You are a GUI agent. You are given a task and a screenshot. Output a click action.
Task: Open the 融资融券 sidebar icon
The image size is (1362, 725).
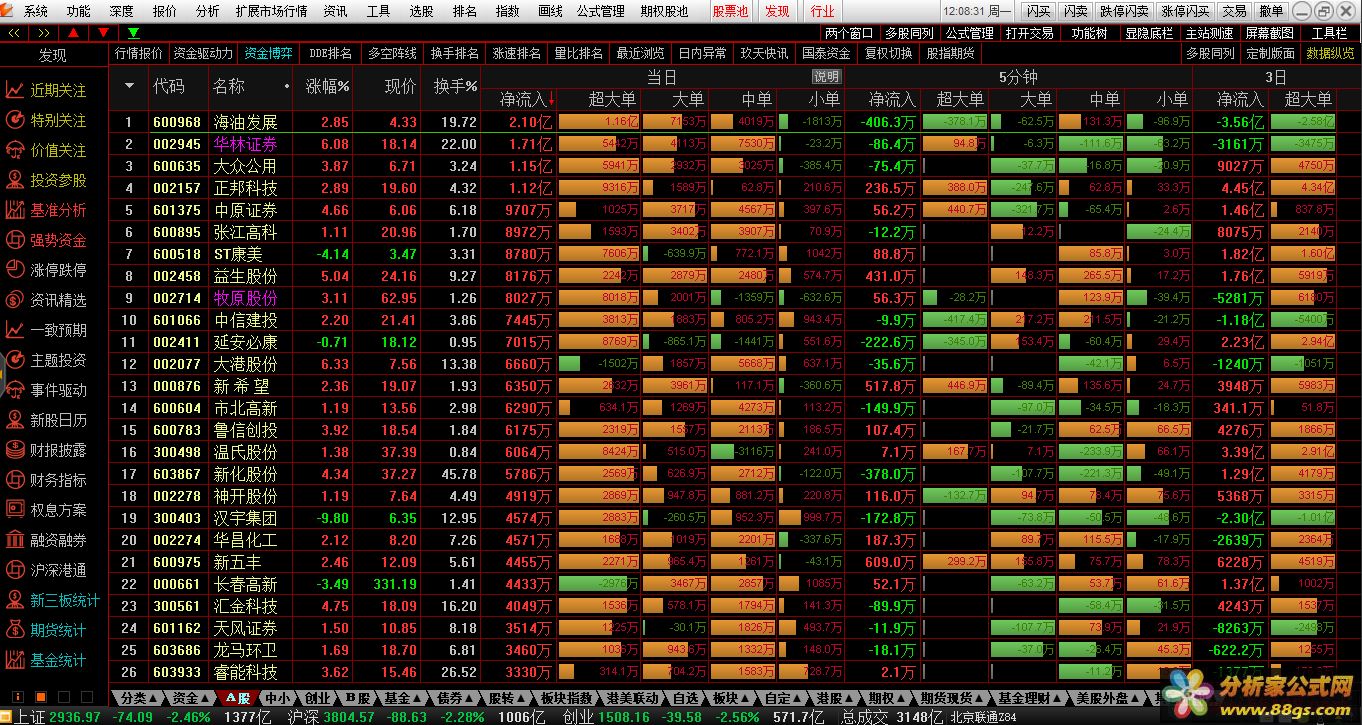pos(15,540)
